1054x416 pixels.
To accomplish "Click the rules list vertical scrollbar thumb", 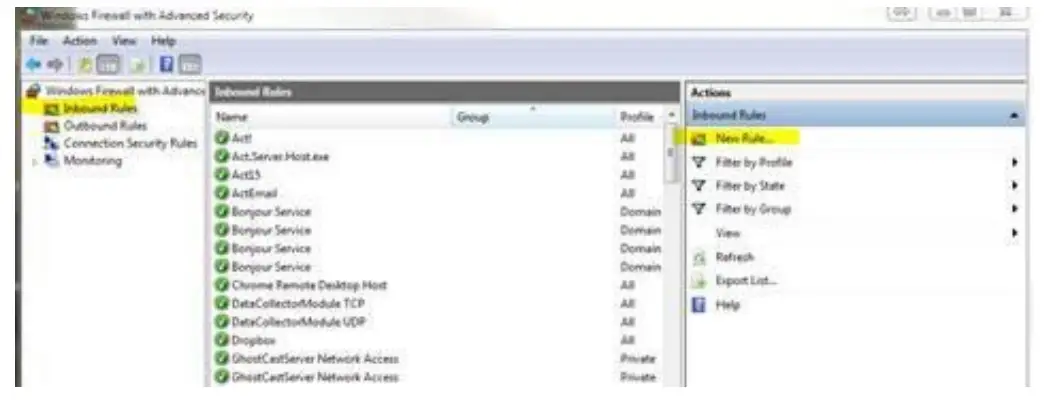I will click(672, 155).
